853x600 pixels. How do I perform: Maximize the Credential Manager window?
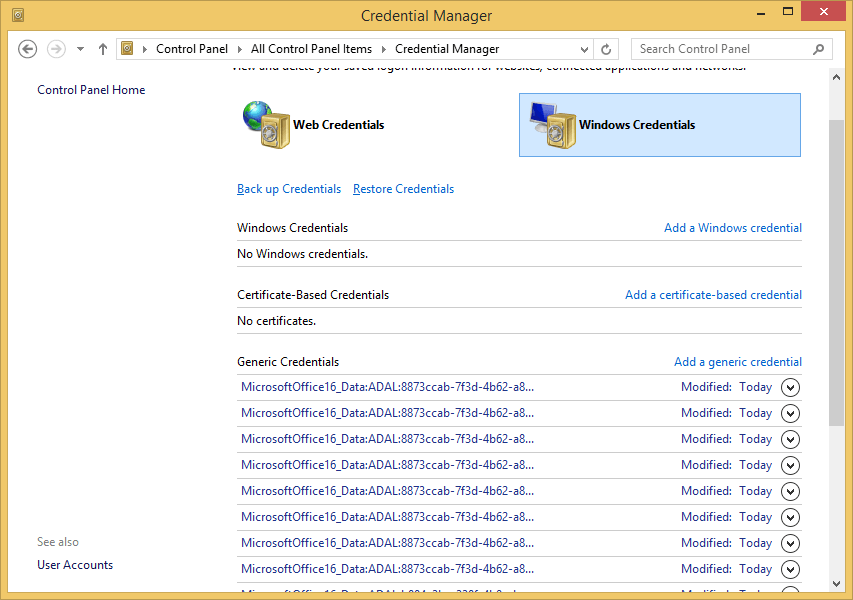click(x=788, y=11)
